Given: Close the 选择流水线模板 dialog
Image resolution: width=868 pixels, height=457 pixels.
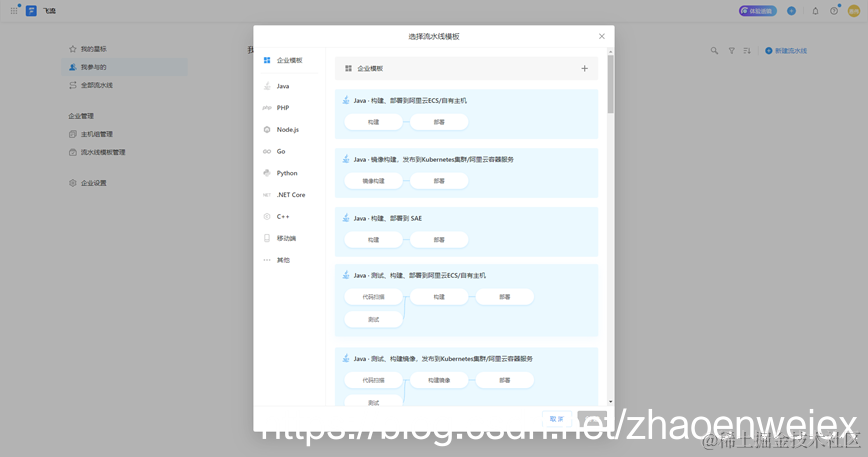Looking at the screenshot, I should pos(602,37).
